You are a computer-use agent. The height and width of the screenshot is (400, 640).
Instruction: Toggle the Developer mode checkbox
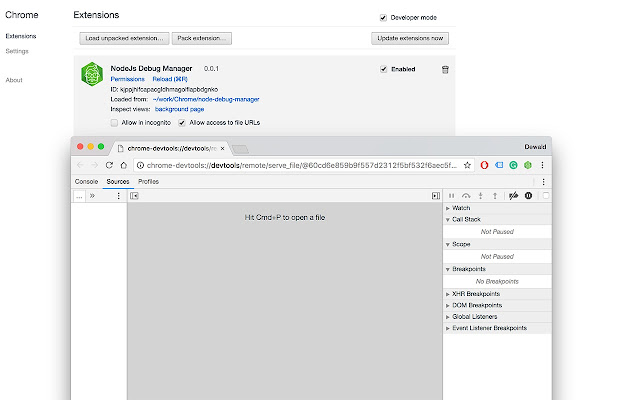pyautogui.click(x=383, y=18)
